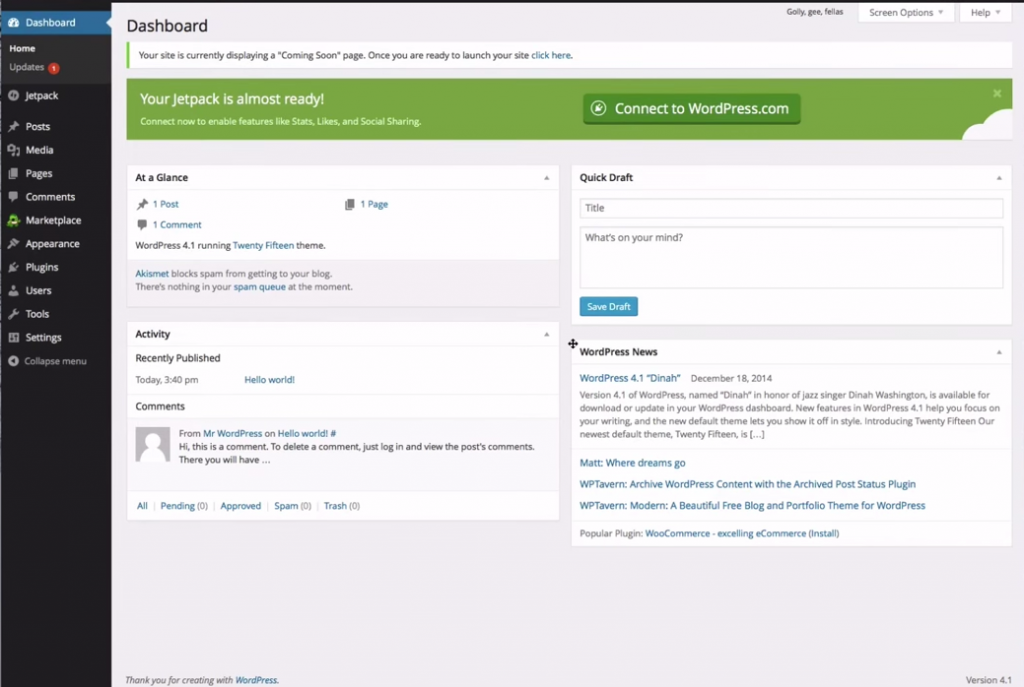
Task: Open WPTavern Archived Post Status link
Action: point(747,484)
